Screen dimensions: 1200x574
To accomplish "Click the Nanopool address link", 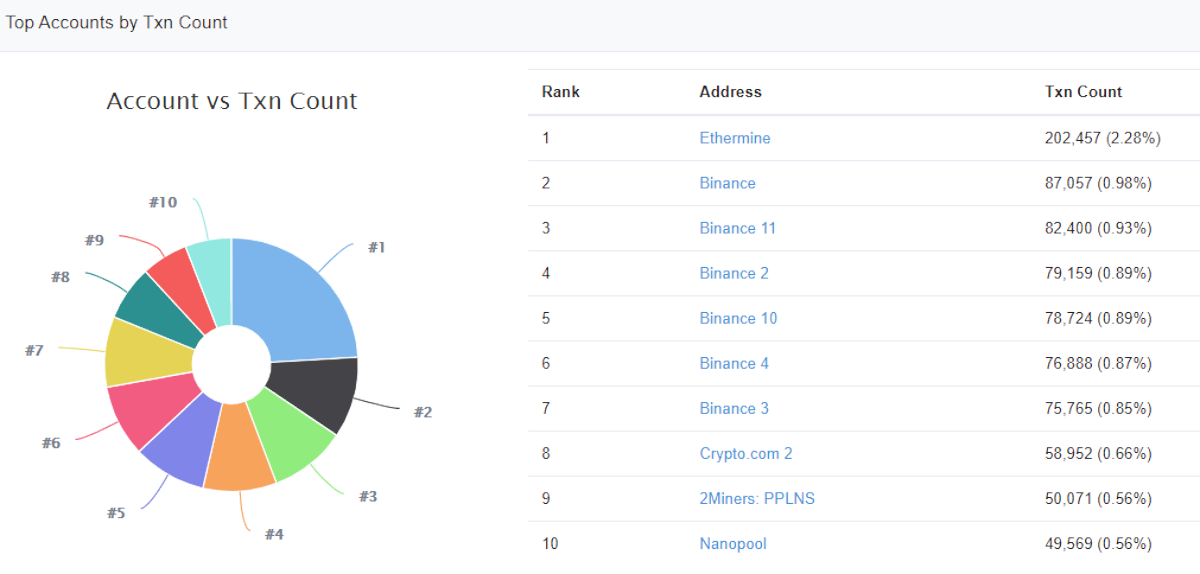I will (733, 544).
